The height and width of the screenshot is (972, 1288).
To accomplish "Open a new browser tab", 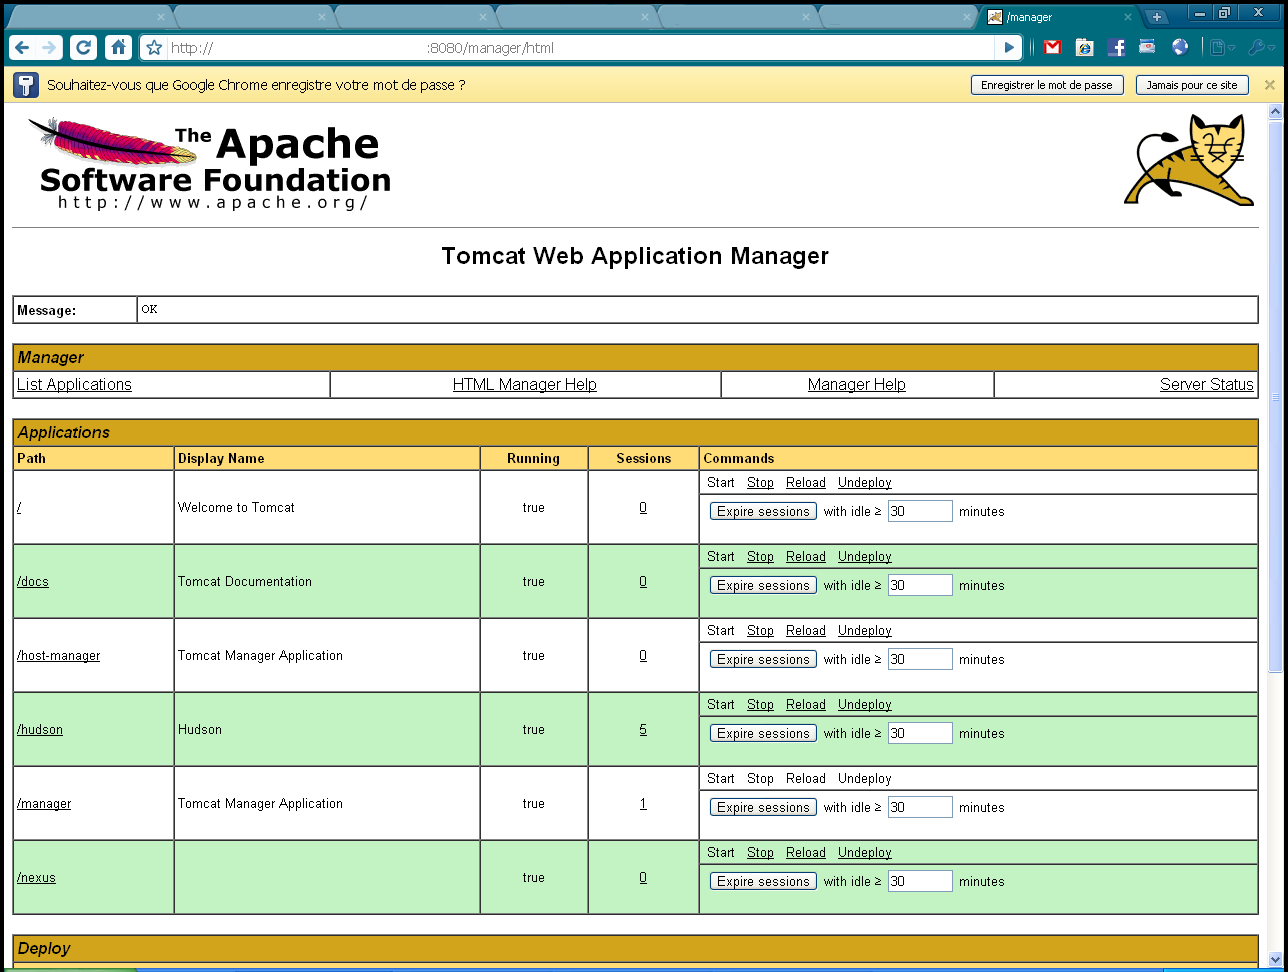I will tap(1156, 17).
